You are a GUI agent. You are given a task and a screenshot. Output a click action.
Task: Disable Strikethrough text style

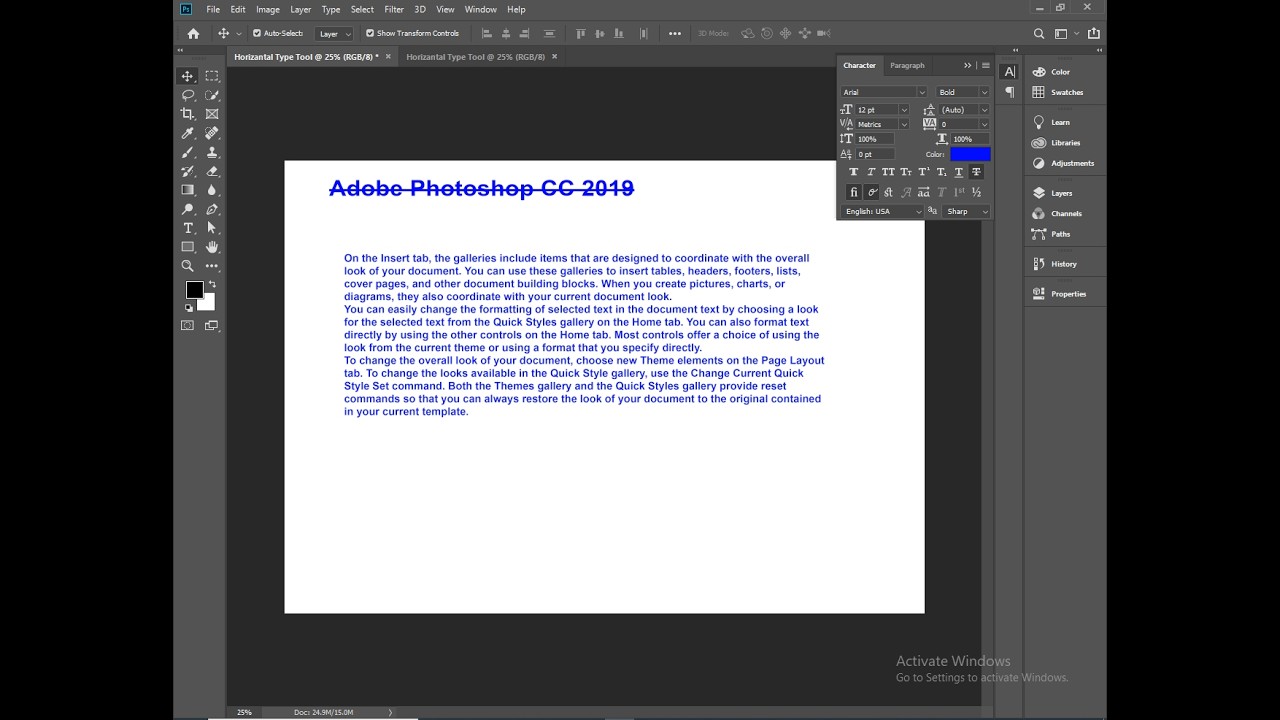pyautogui.click(x=976, y=172)
